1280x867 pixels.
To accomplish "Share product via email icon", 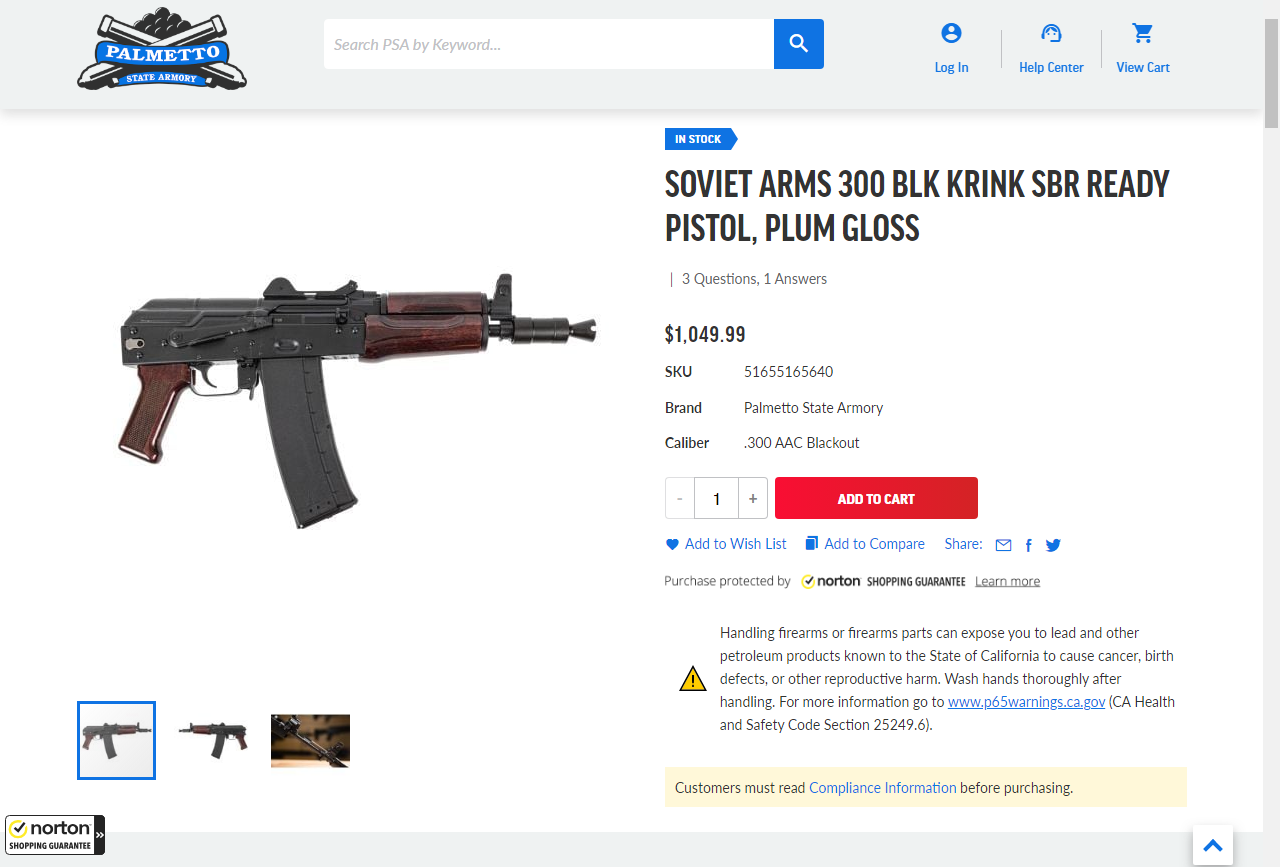I will [x=1003, y=545].
